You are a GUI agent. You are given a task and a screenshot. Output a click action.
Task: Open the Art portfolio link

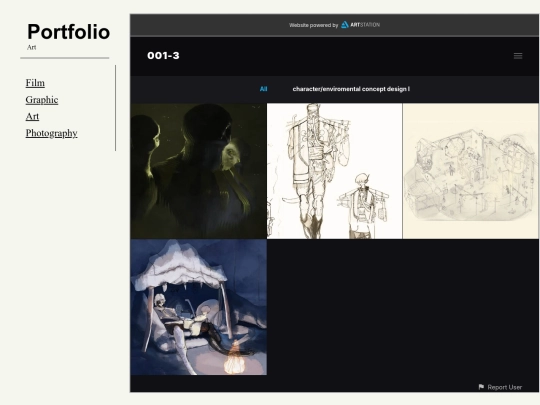[x=32, y=116]
